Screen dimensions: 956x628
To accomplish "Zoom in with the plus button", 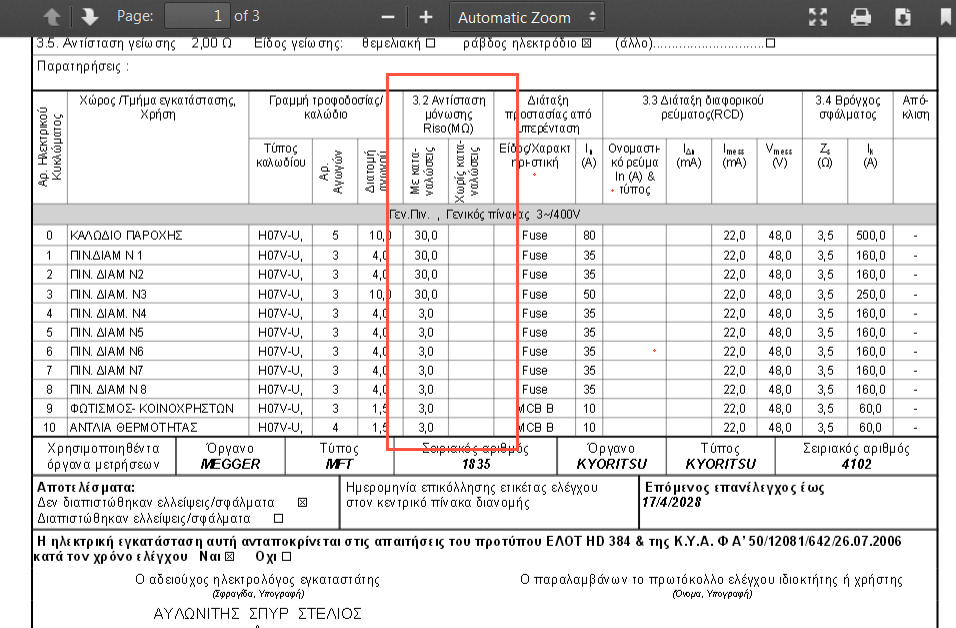I will 426,17.
